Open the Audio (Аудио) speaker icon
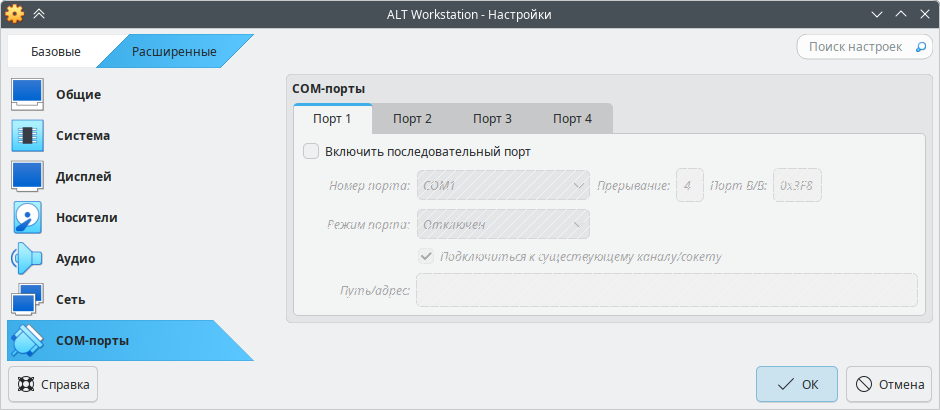Viewport: 940px width, 410px height. (27, 258)
